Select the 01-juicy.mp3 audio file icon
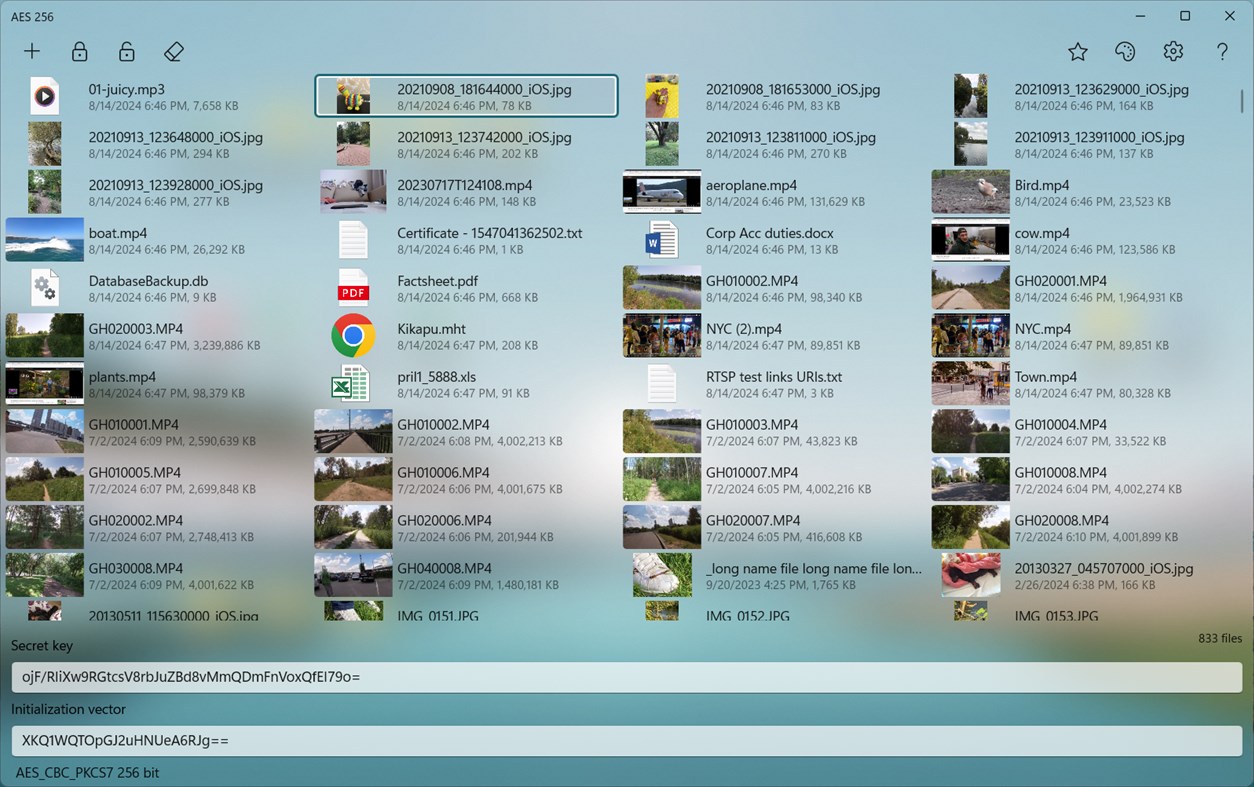The image size is (1254, 787). 44,96
